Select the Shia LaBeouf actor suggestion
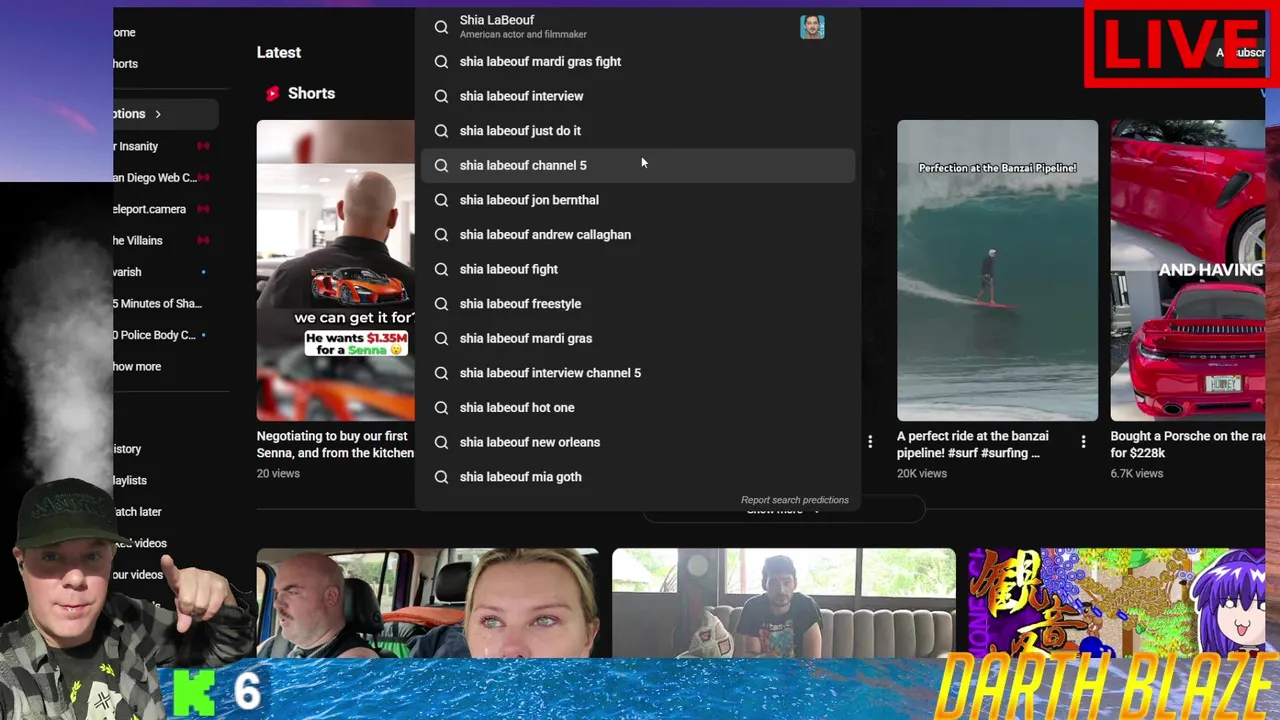This screenshot has width=1280, height=720. pos(638,27)
